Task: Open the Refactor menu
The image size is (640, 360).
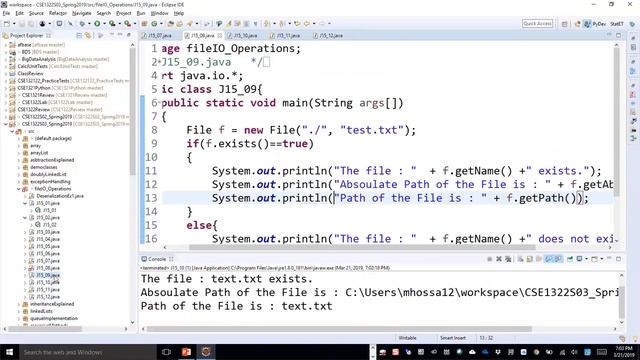Action: point(58,13)
